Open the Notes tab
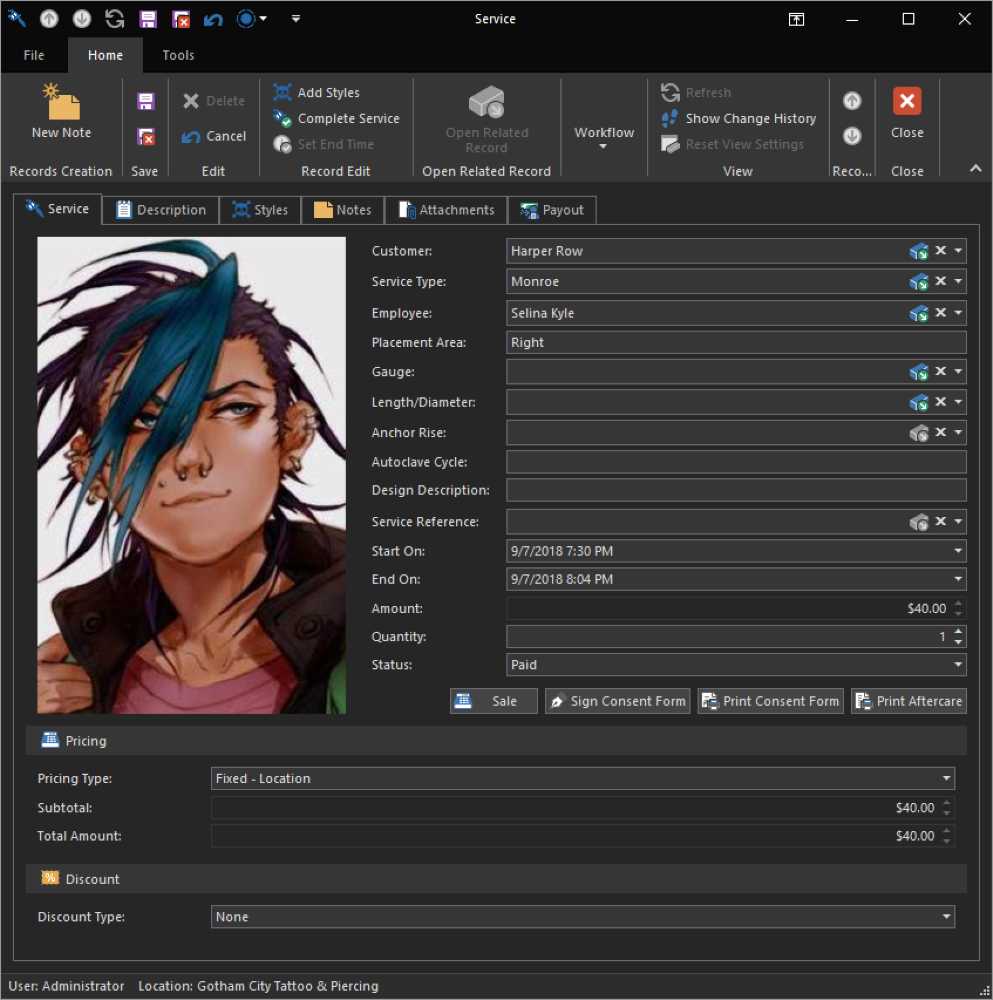This screenshot has height=1000, width=993. (x=342, y=210)
